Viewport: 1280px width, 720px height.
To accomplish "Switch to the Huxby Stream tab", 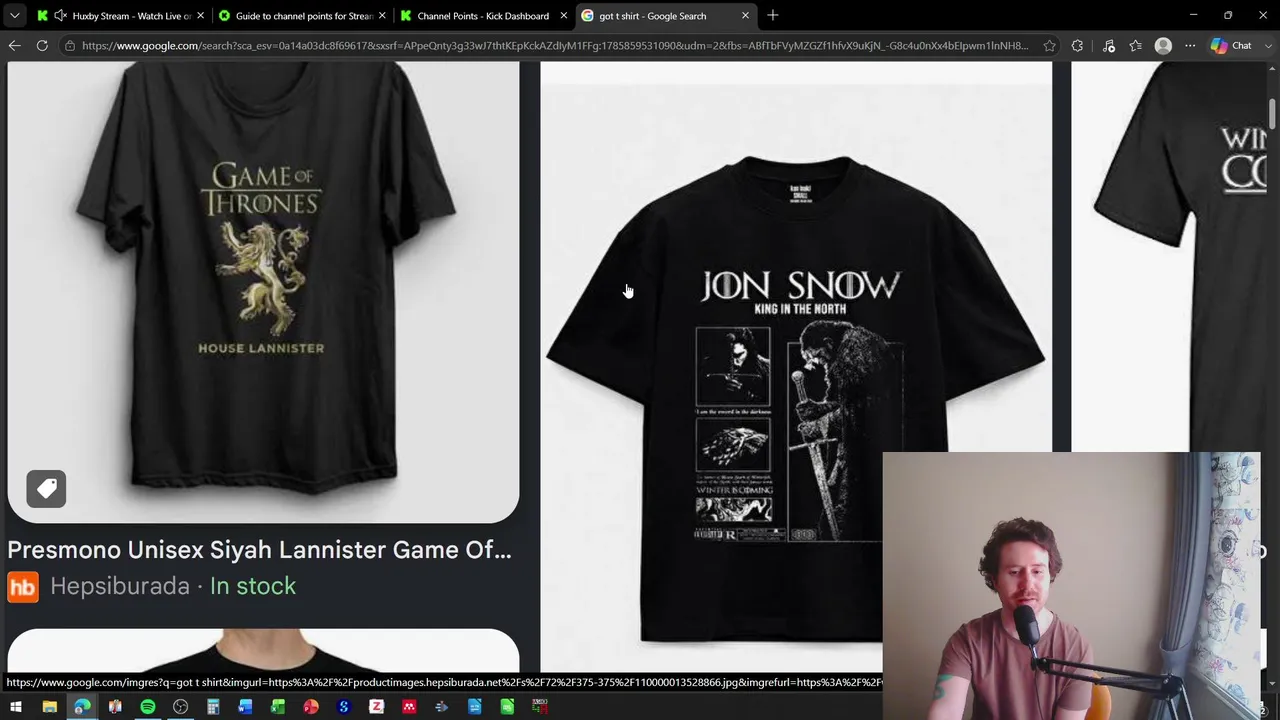I will 120,16.
